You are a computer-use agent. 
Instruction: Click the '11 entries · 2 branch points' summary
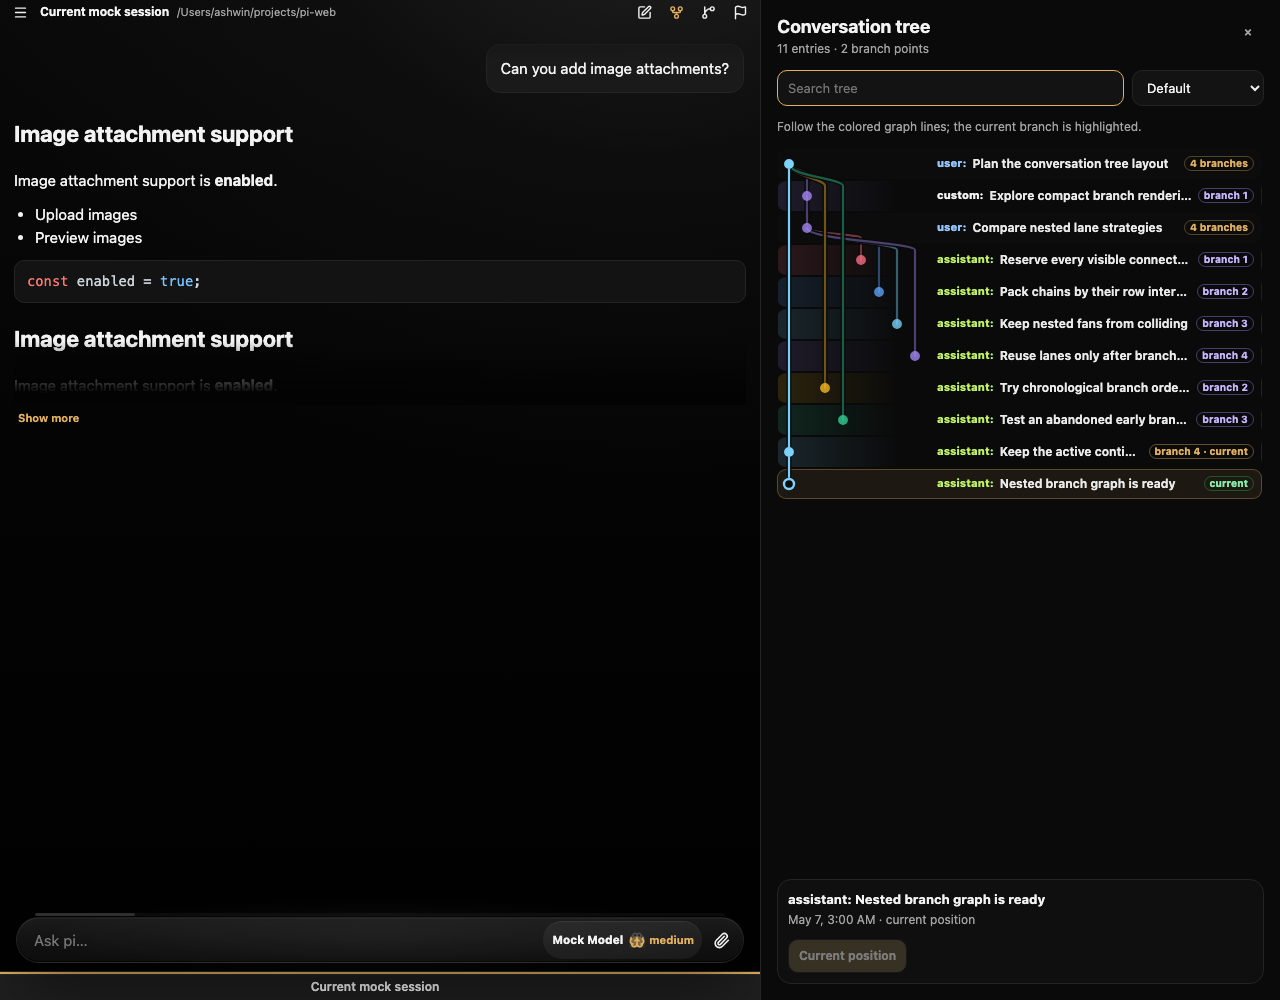click(x=853, y=49)
